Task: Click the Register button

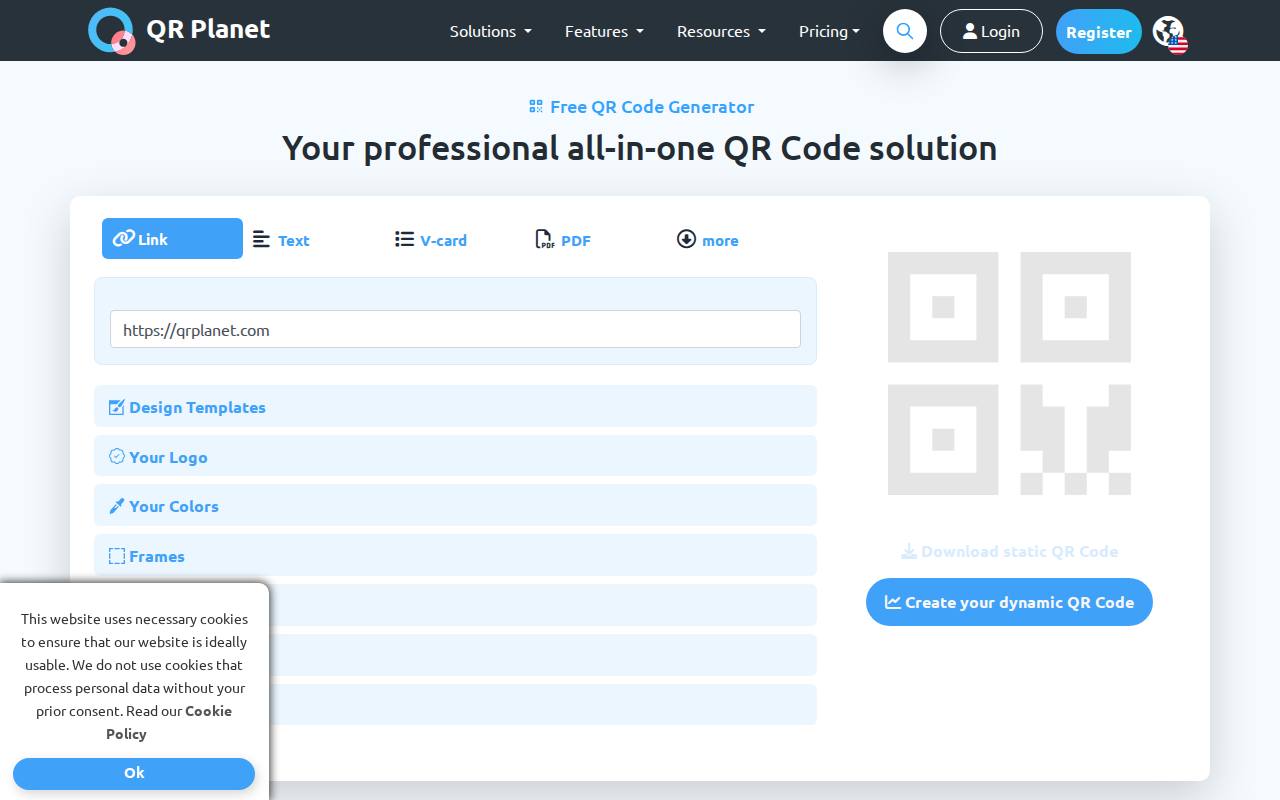Action: point(1098,32)
